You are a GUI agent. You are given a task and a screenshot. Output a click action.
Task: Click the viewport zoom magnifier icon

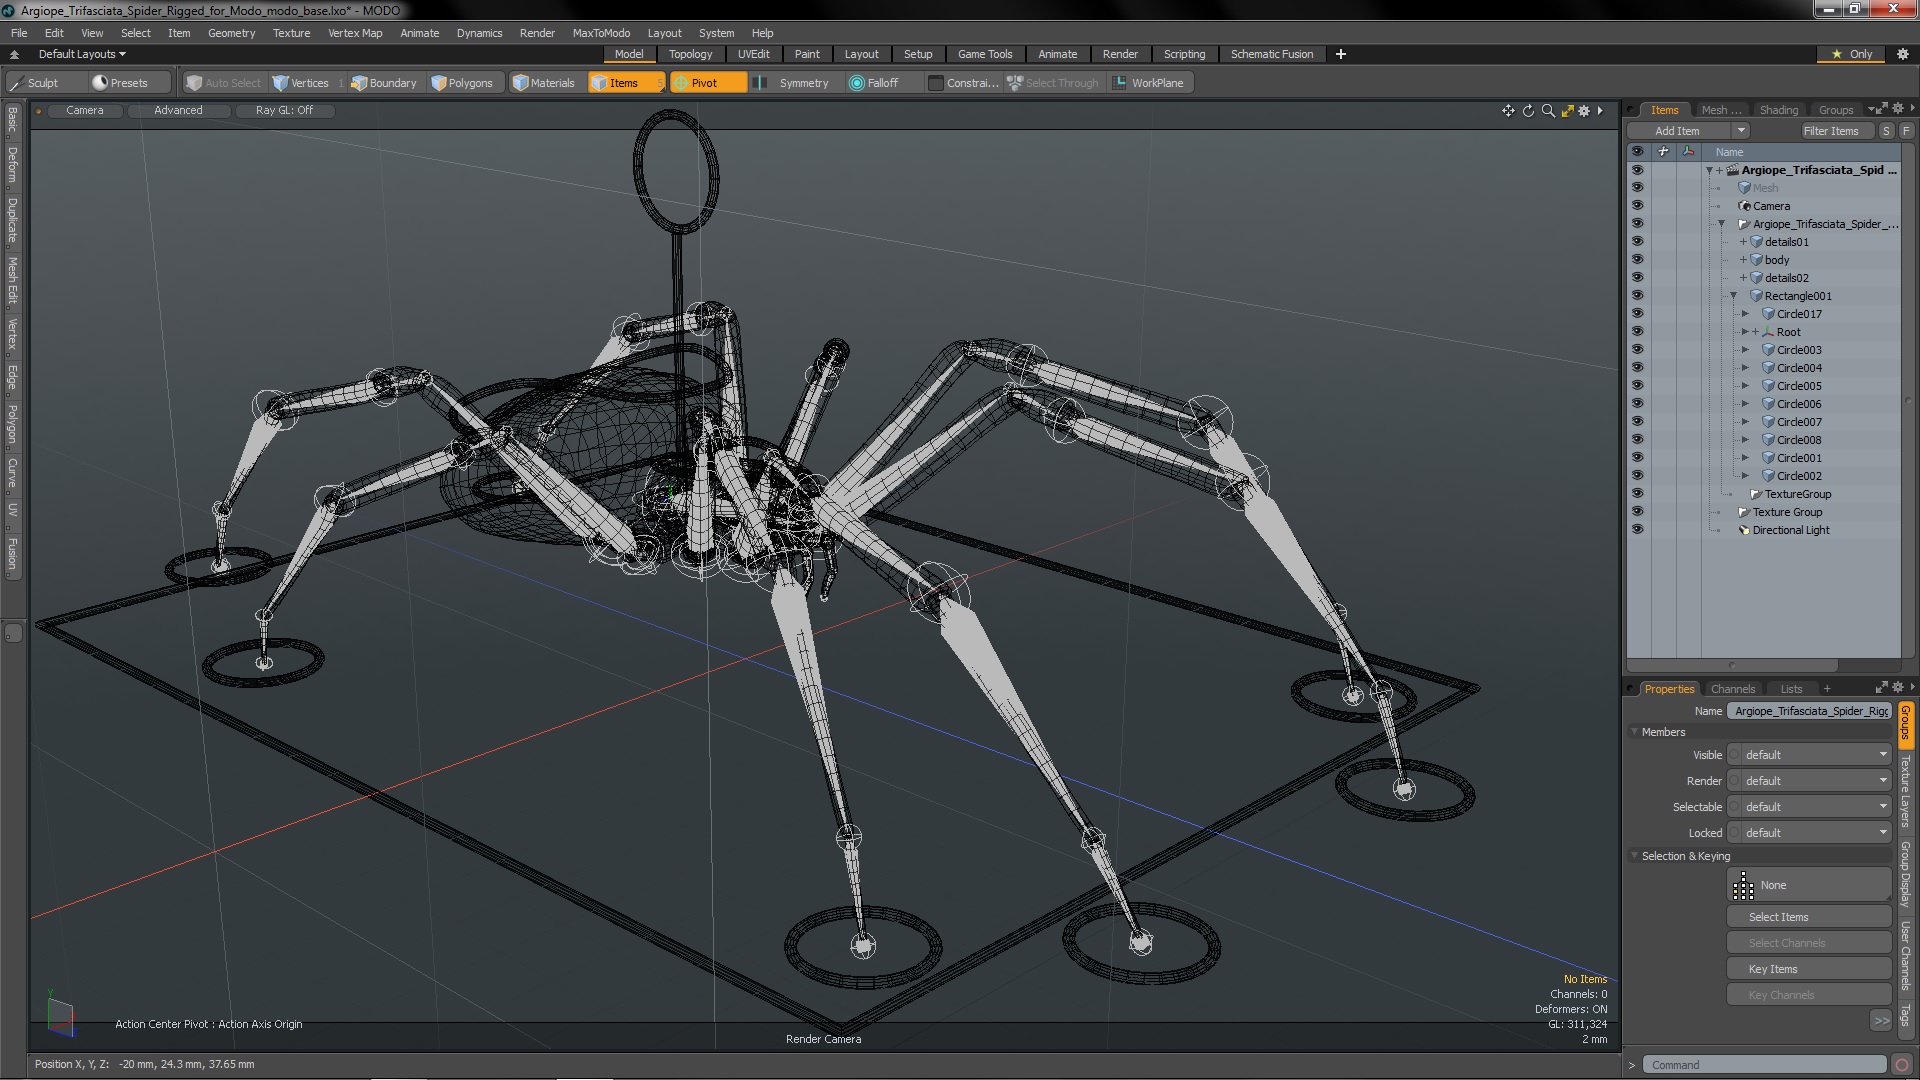(1548, 111)
